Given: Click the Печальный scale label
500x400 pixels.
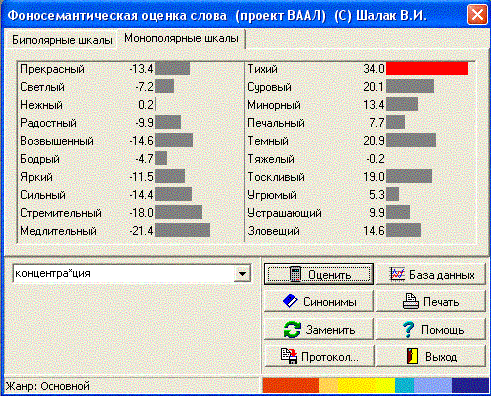Looking at the screenshot, I should (x=276, y=123).
